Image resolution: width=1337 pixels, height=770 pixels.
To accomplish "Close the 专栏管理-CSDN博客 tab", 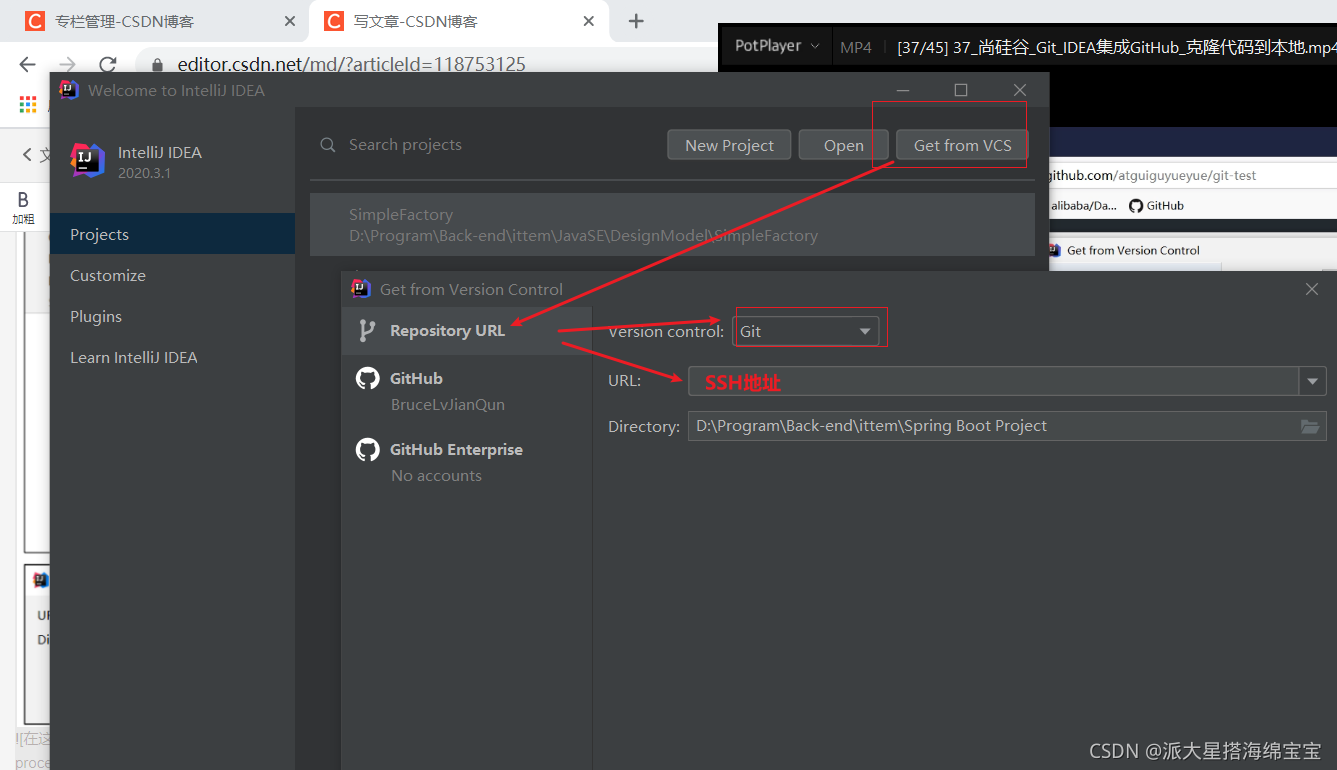I will pyautogui.click(x=290, y=21).
